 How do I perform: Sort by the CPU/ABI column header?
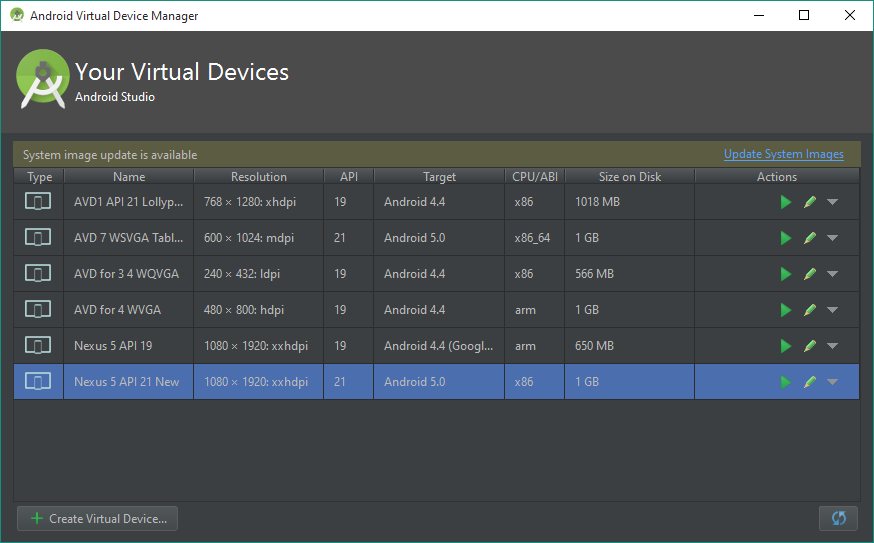click(535, 177)
